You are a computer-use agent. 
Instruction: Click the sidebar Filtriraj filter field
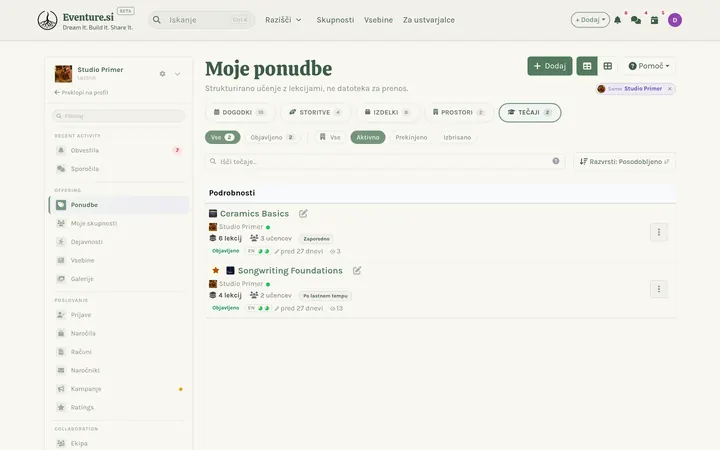click(118, 116)
